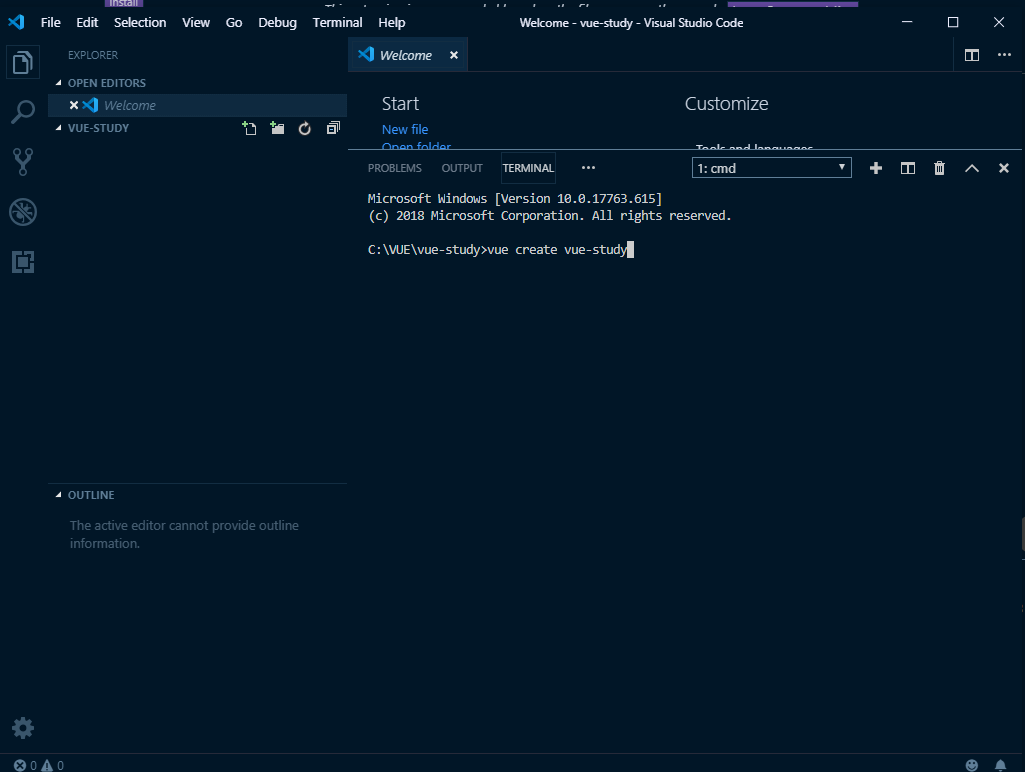Close Welcome in Open Editors list

74,105
